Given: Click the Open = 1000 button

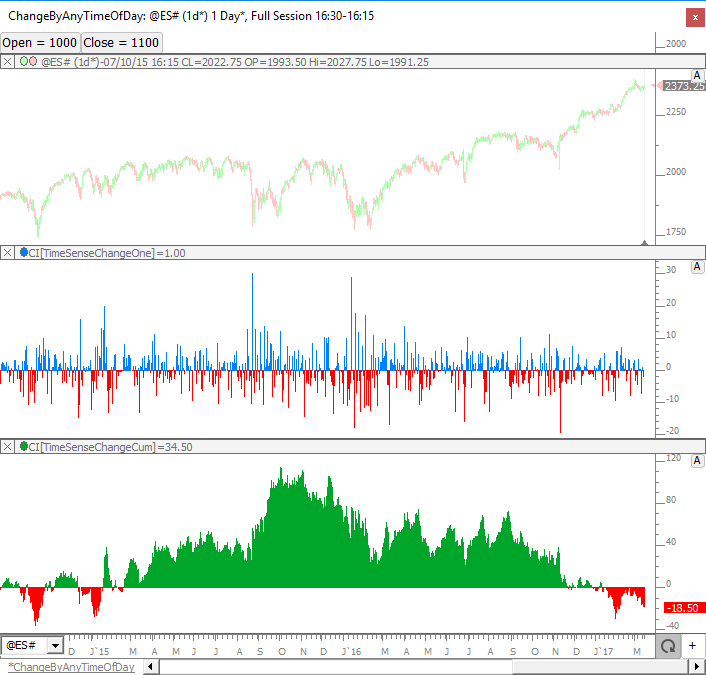Looking at the screenshot, I should click(x=39, y=43).
